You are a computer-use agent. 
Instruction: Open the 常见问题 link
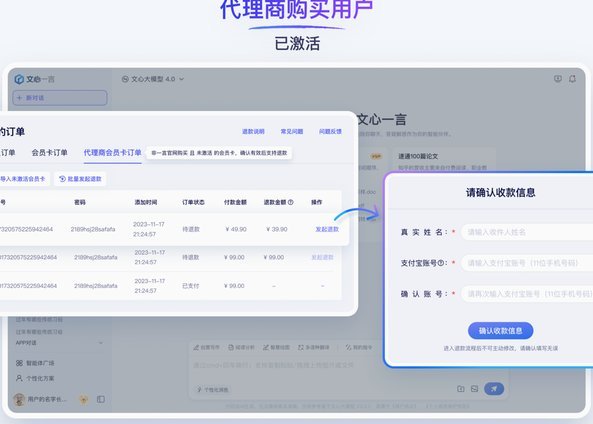click(x=292, y=132)
